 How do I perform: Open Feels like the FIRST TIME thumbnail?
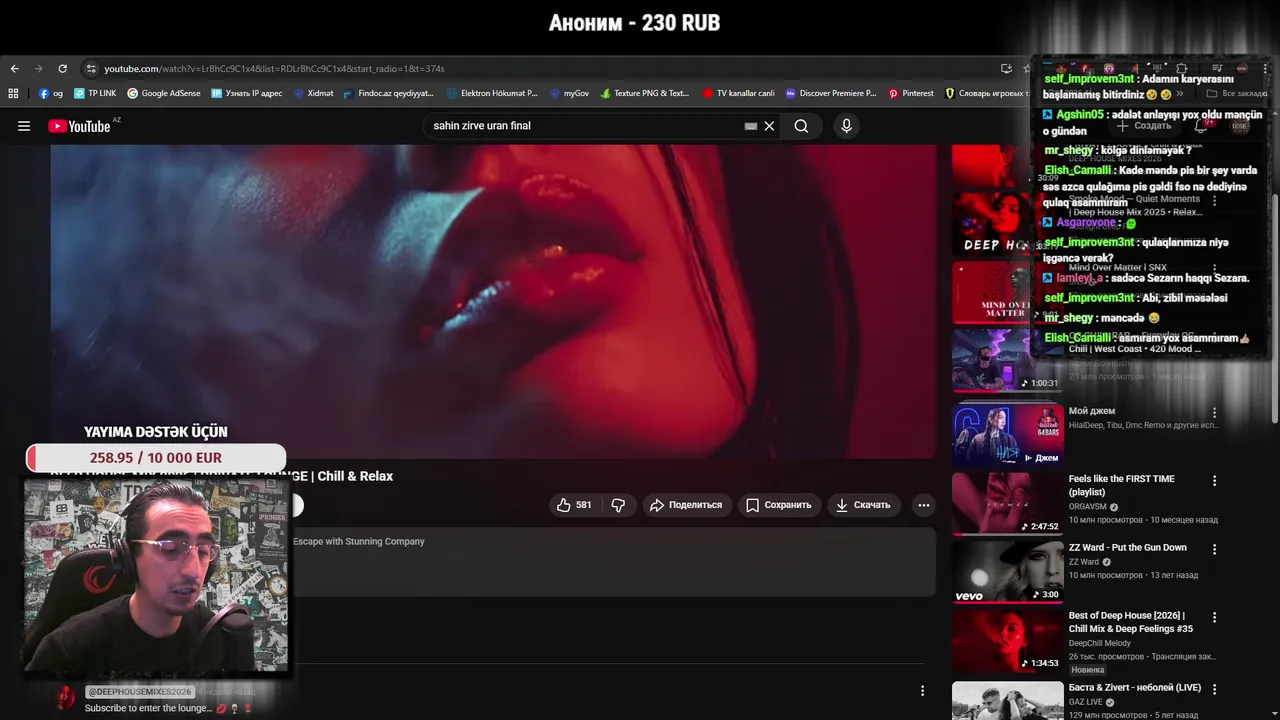point(1007,503)
